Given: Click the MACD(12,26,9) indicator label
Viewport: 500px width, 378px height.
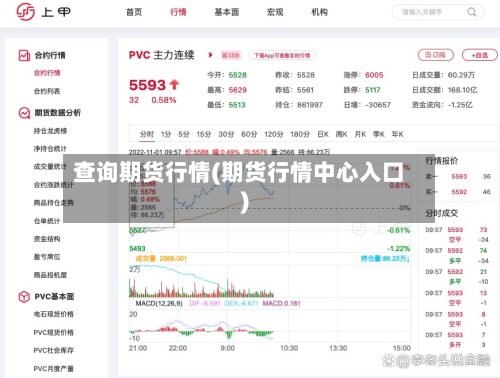Looking at the screenshot, I should (159, 304).
